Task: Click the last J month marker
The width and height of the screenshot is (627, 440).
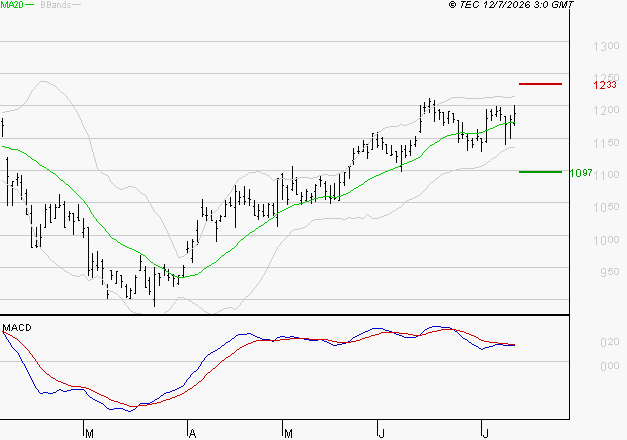Action: tap(485, 434)
